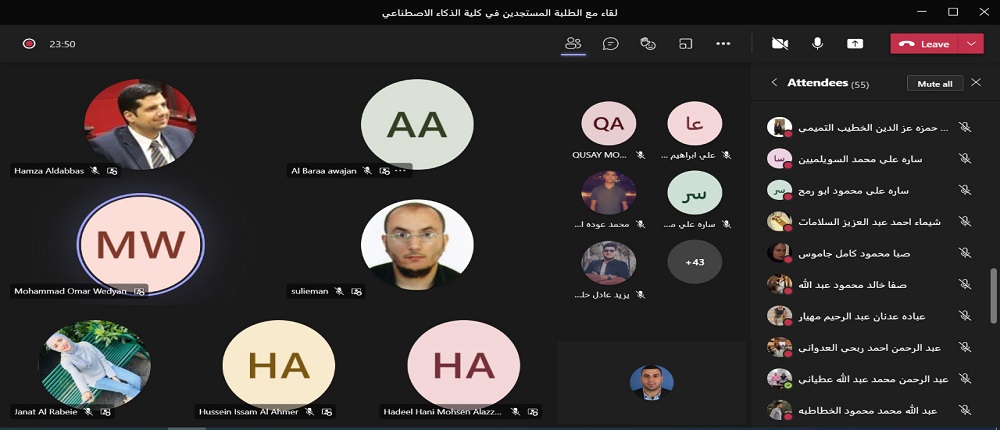Toggle the camera on
Image resolution: width=1000 pixels, height=430 pixels.
pos(779,43)
